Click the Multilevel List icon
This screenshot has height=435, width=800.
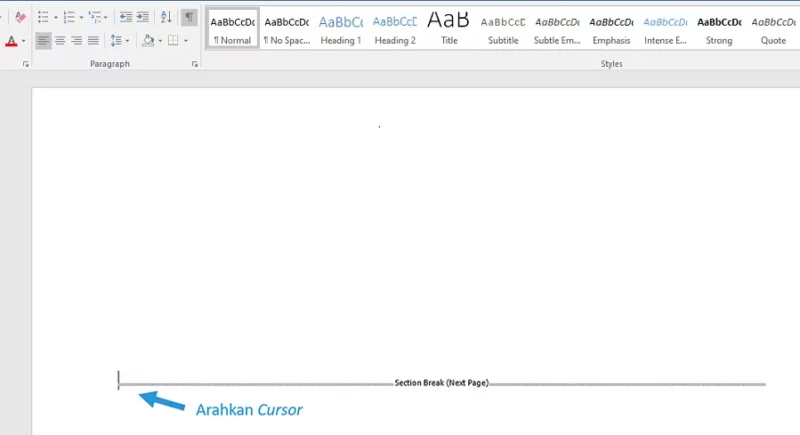click(95, 17)
